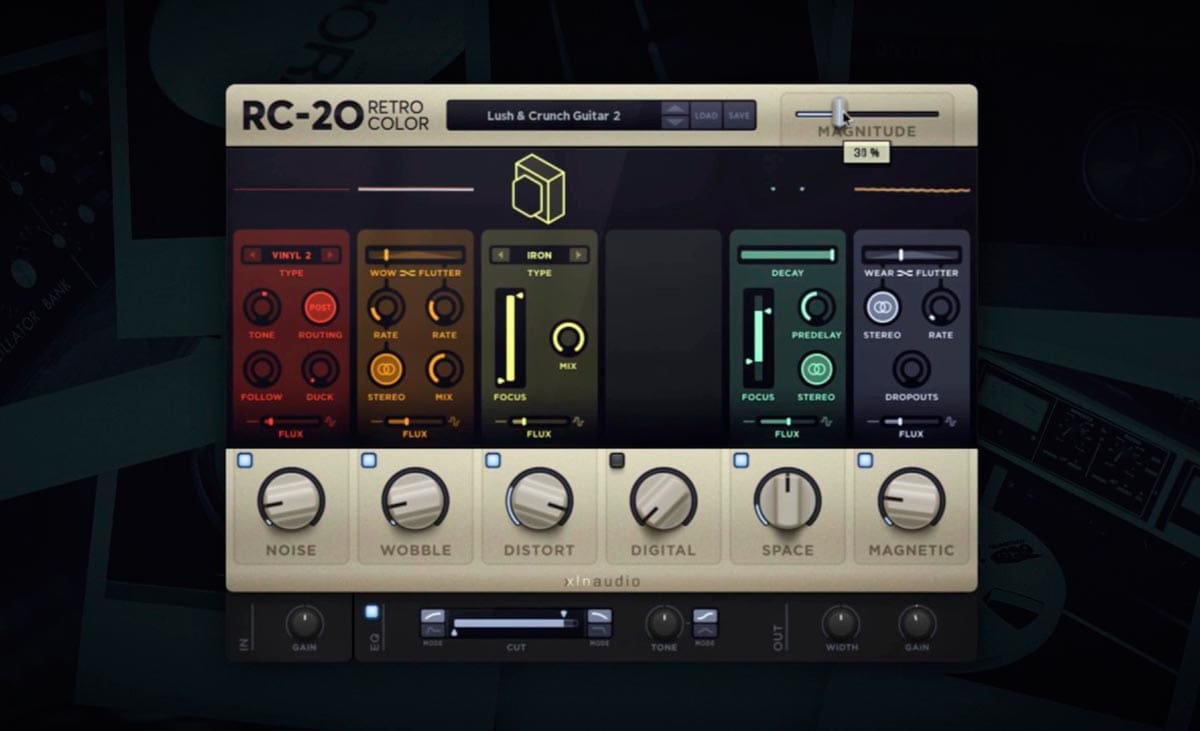The image size is (1200, 731).
Task: Toggle the Magnetic stereo button
Action: [882, 307]
